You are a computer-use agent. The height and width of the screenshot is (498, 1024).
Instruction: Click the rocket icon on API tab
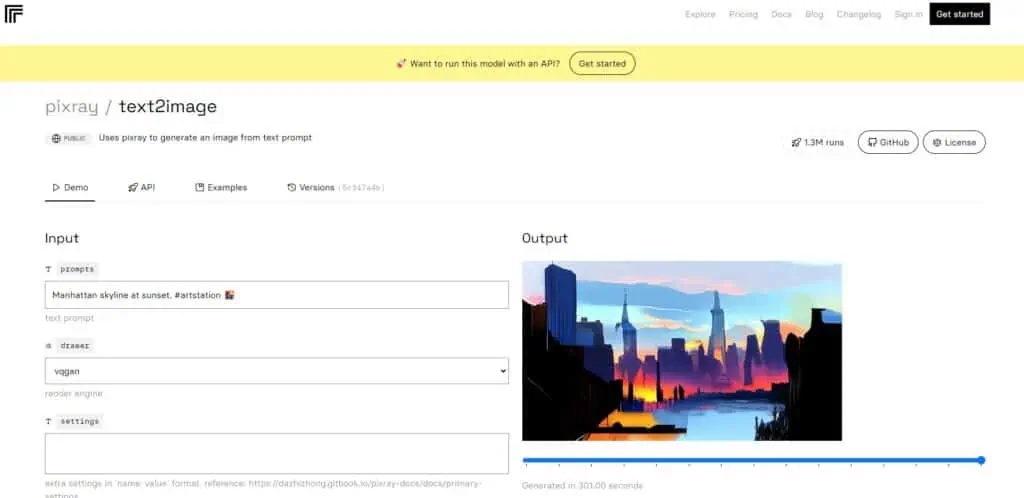tap(133, 187)
